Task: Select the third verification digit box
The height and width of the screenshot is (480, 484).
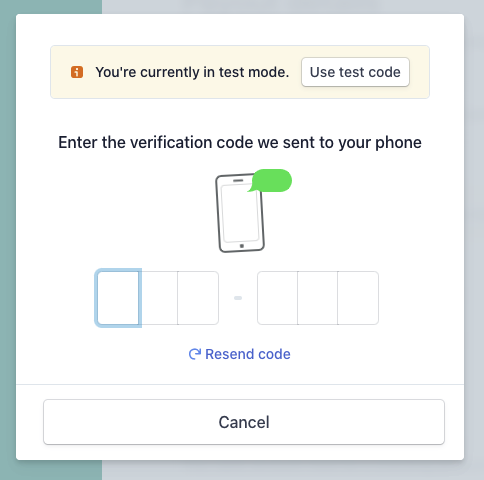Action: tap(198, 298)
